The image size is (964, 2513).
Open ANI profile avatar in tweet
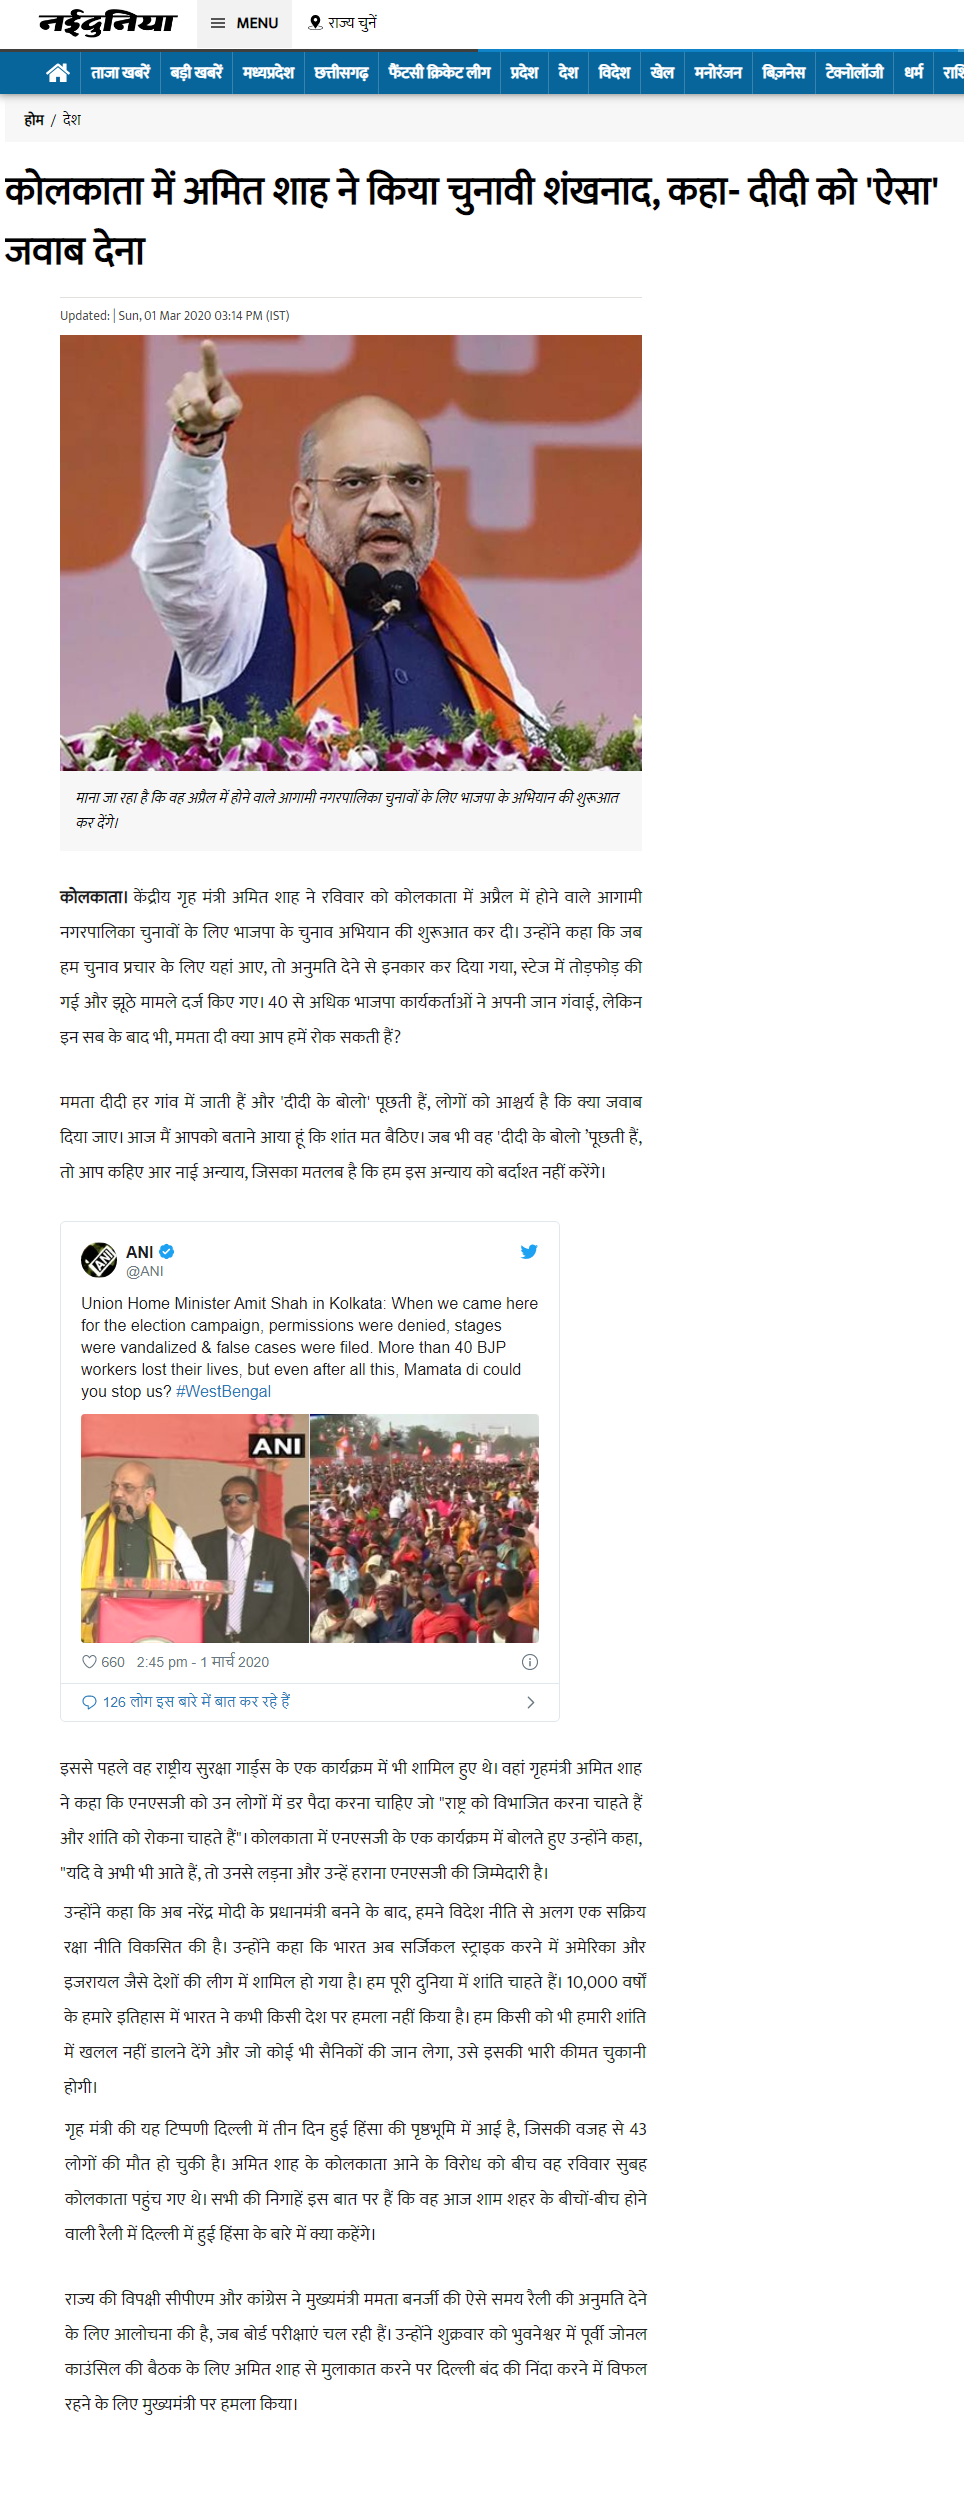point(99,1259)
